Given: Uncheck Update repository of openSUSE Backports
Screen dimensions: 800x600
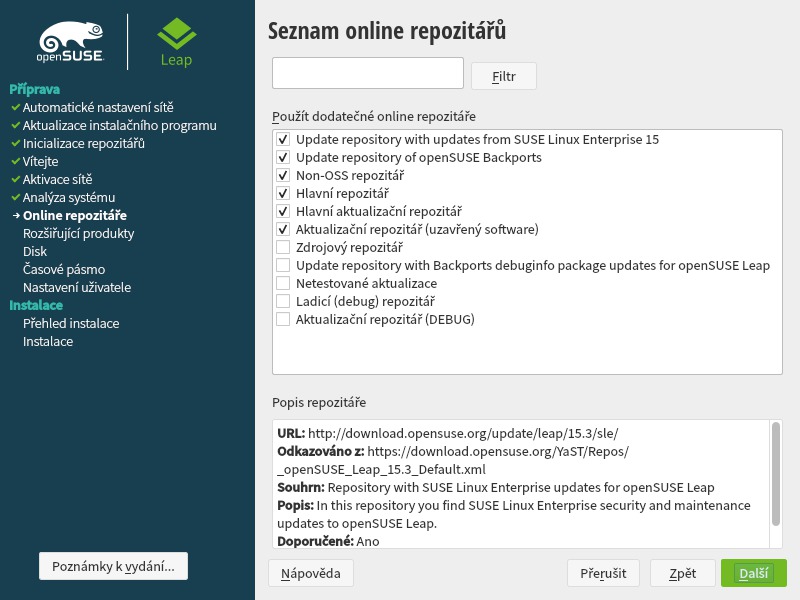Looking at the screenshot, I should click(x=283, y=157).
